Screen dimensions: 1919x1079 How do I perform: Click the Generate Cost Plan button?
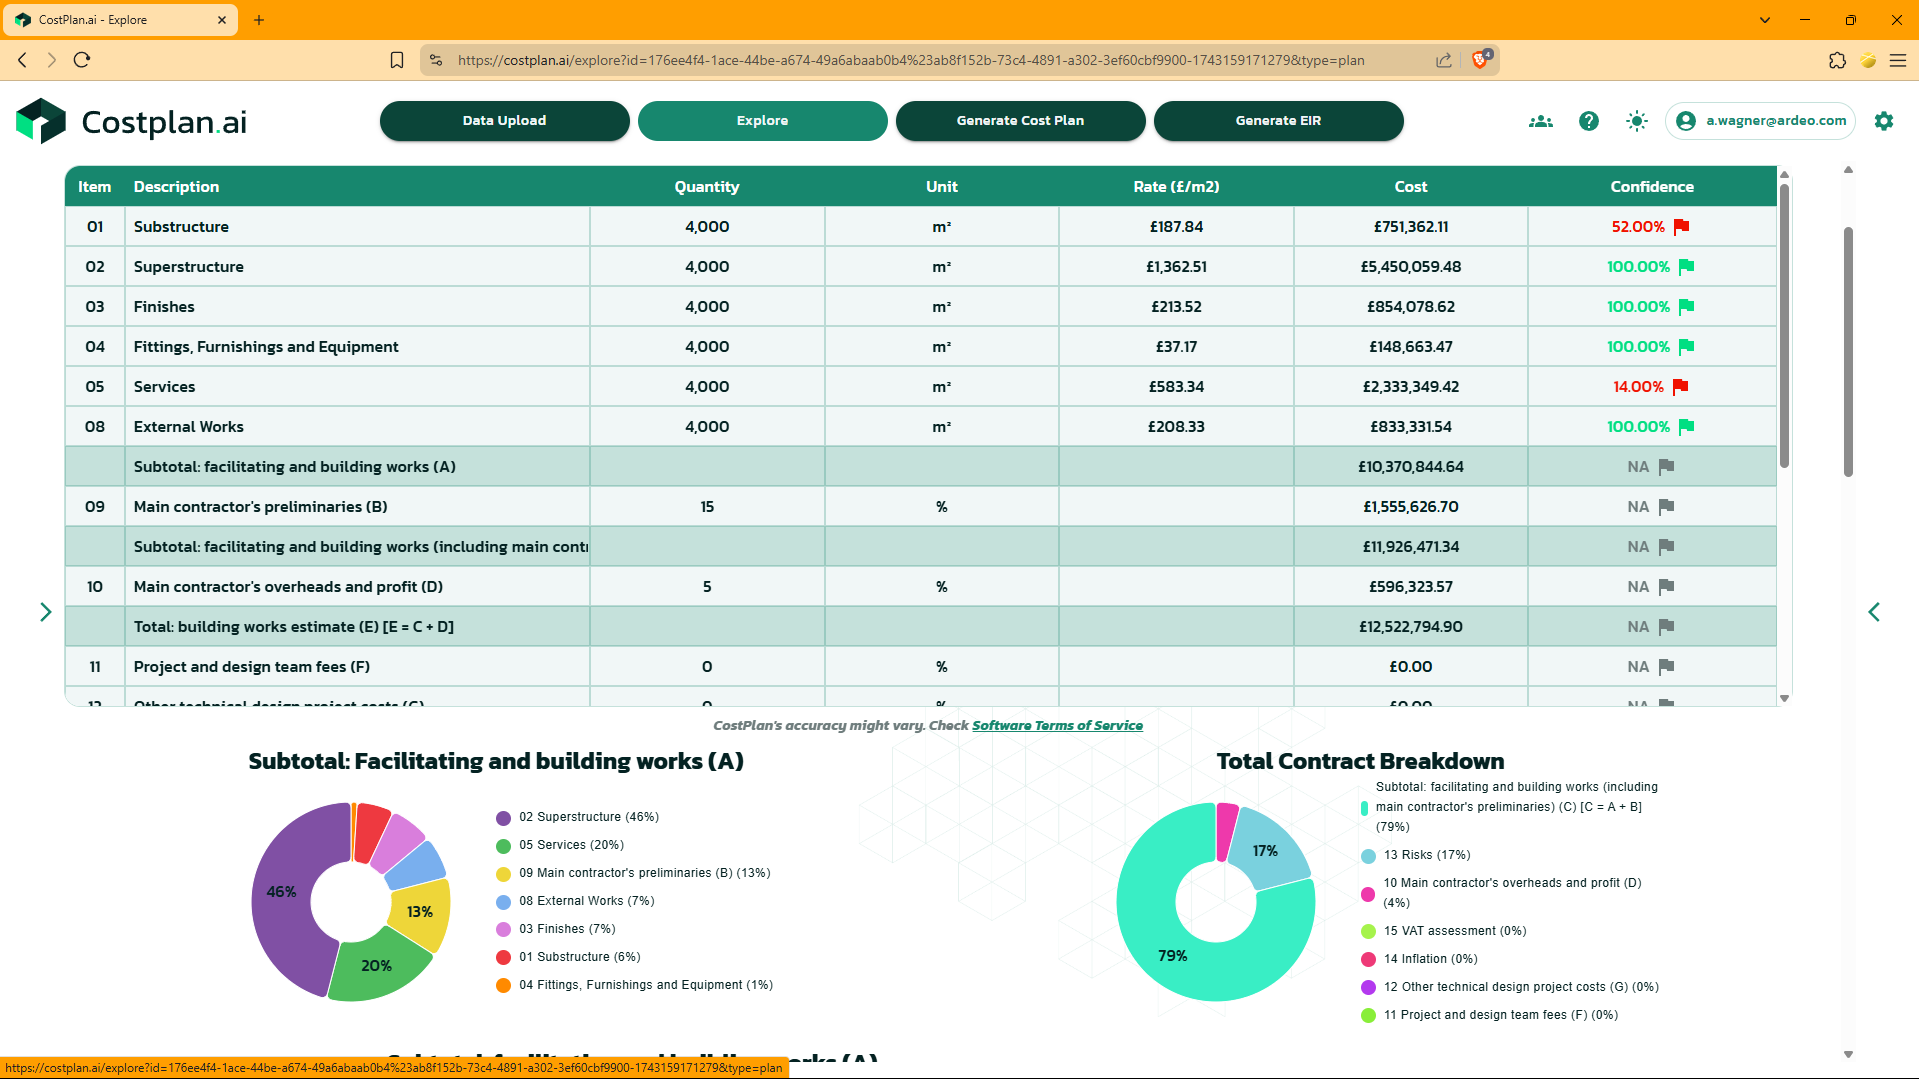(1020, 120)
